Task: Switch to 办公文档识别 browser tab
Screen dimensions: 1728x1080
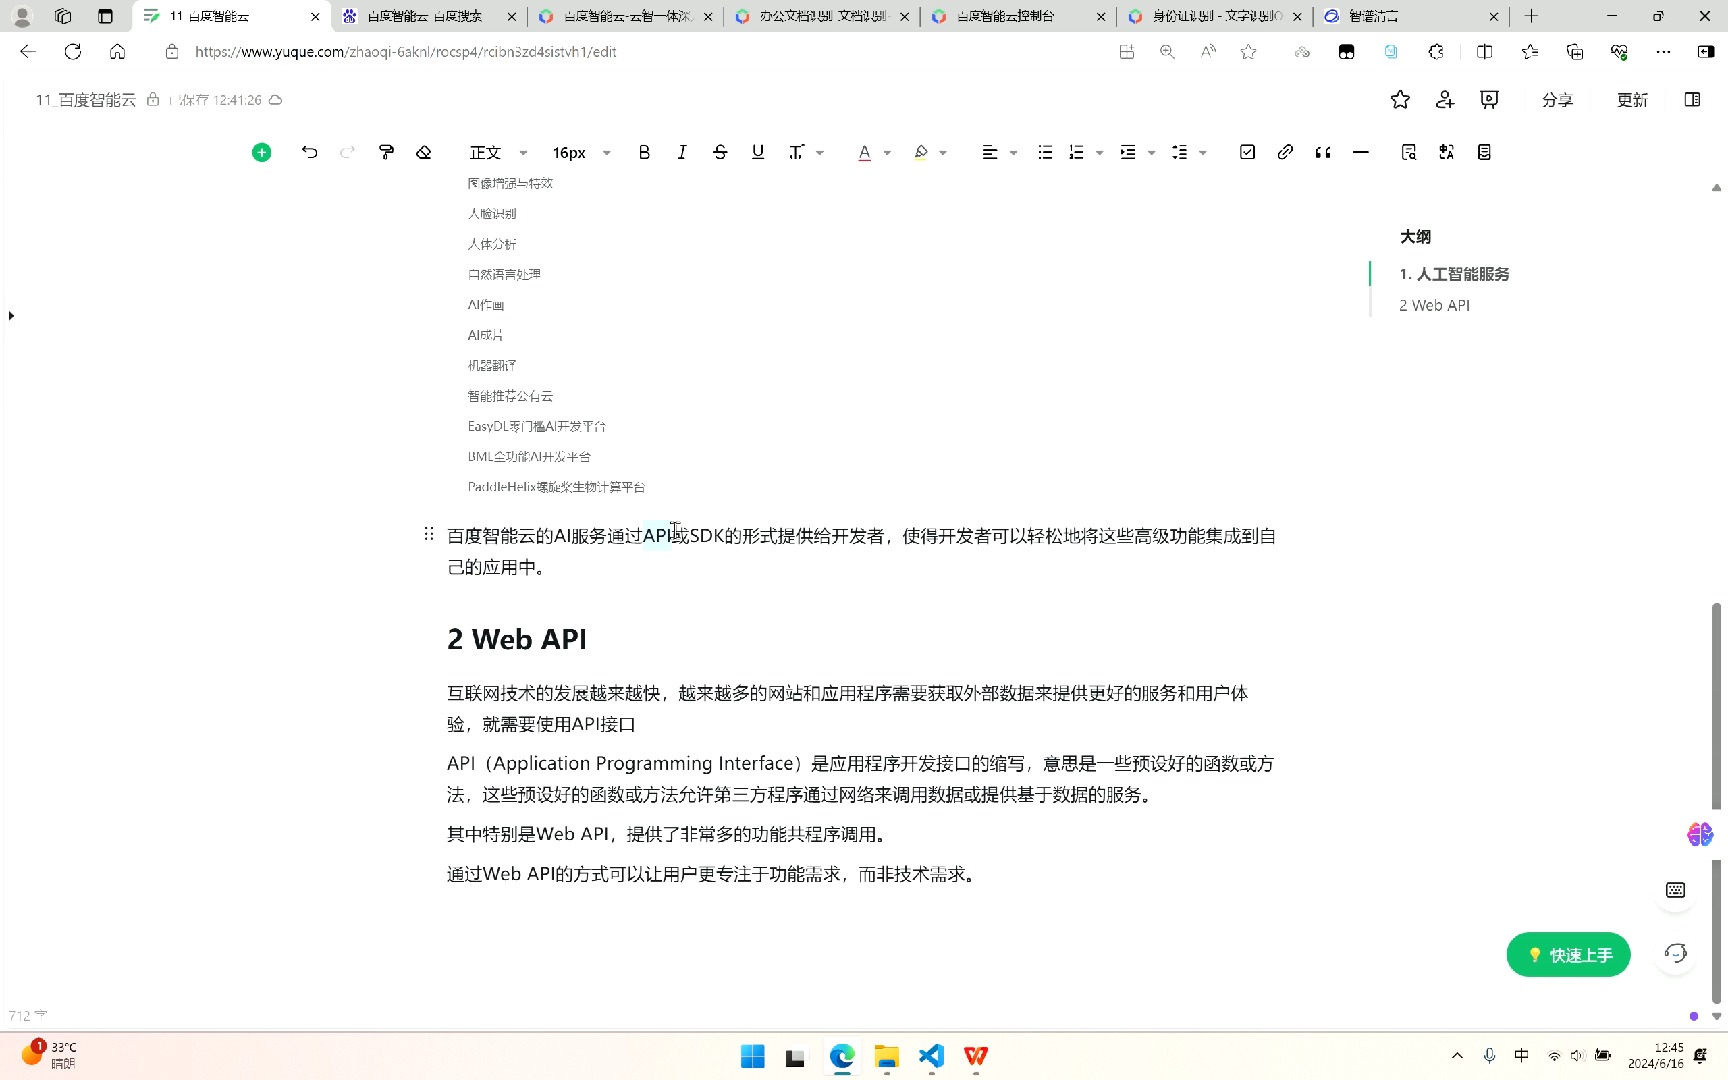Action: pyautogui.click(x=822, y=16)
